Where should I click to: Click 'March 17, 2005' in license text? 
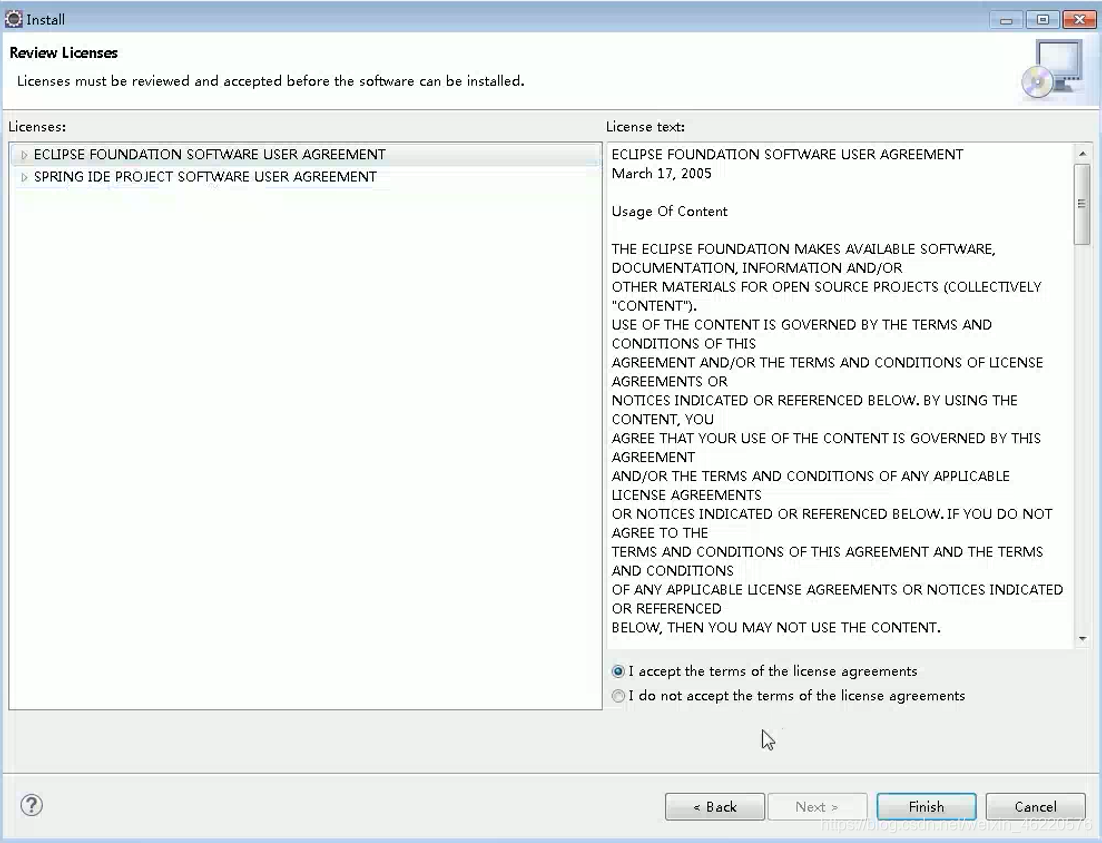661,174
